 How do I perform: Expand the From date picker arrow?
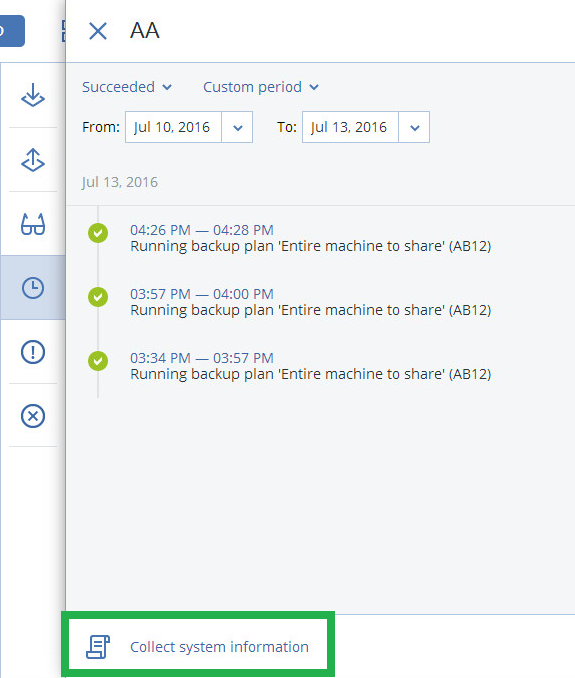pyautogui.click(x=237, y=127)
